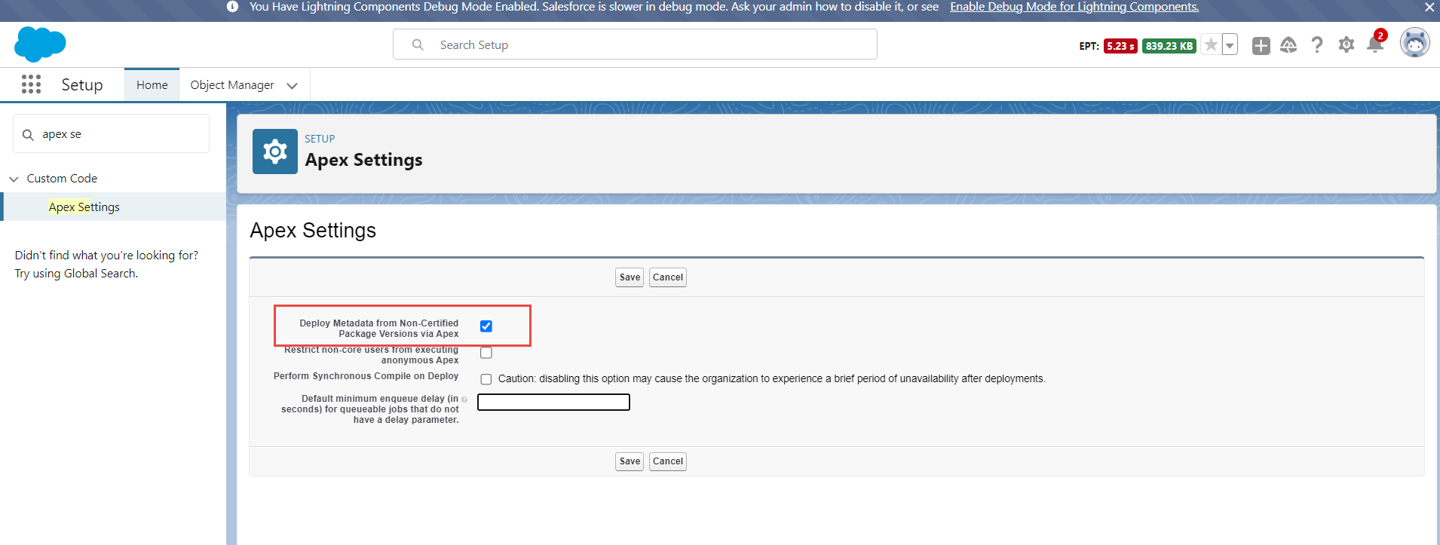Open the Enable Debug Mode for Lightning Components link
This screenshot has width=1440, height=545.
pos(1074,7)
